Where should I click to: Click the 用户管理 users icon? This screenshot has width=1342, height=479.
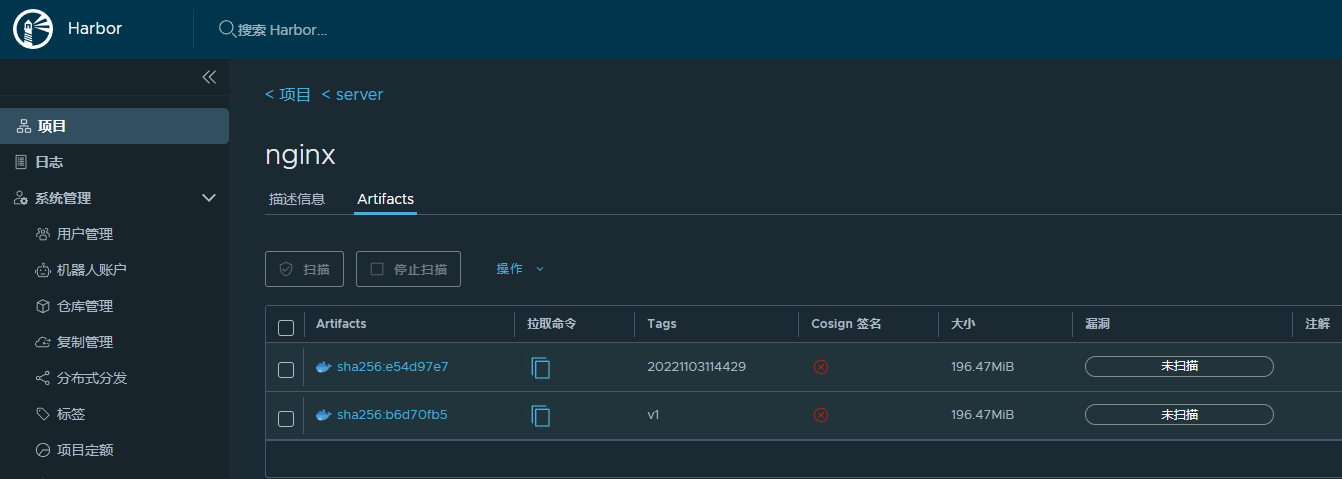(x=43, y=234)
